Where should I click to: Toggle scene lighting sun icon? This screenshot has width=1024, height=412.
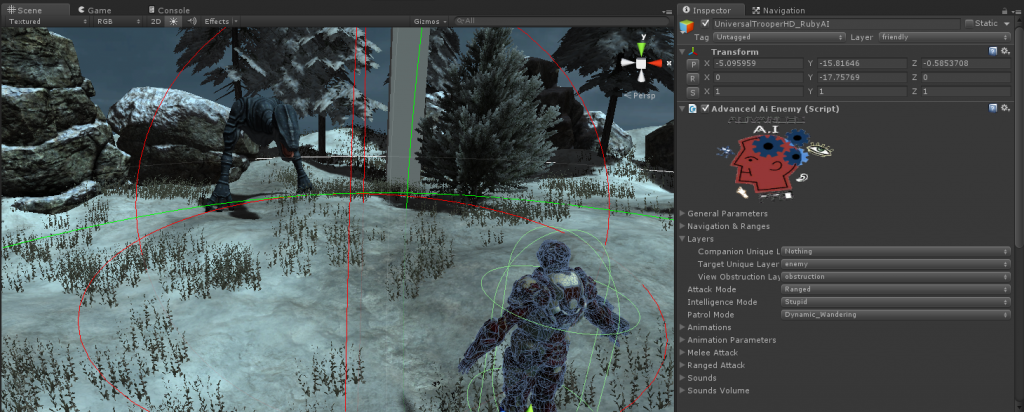pyautogui.click(x=172, y=21)
